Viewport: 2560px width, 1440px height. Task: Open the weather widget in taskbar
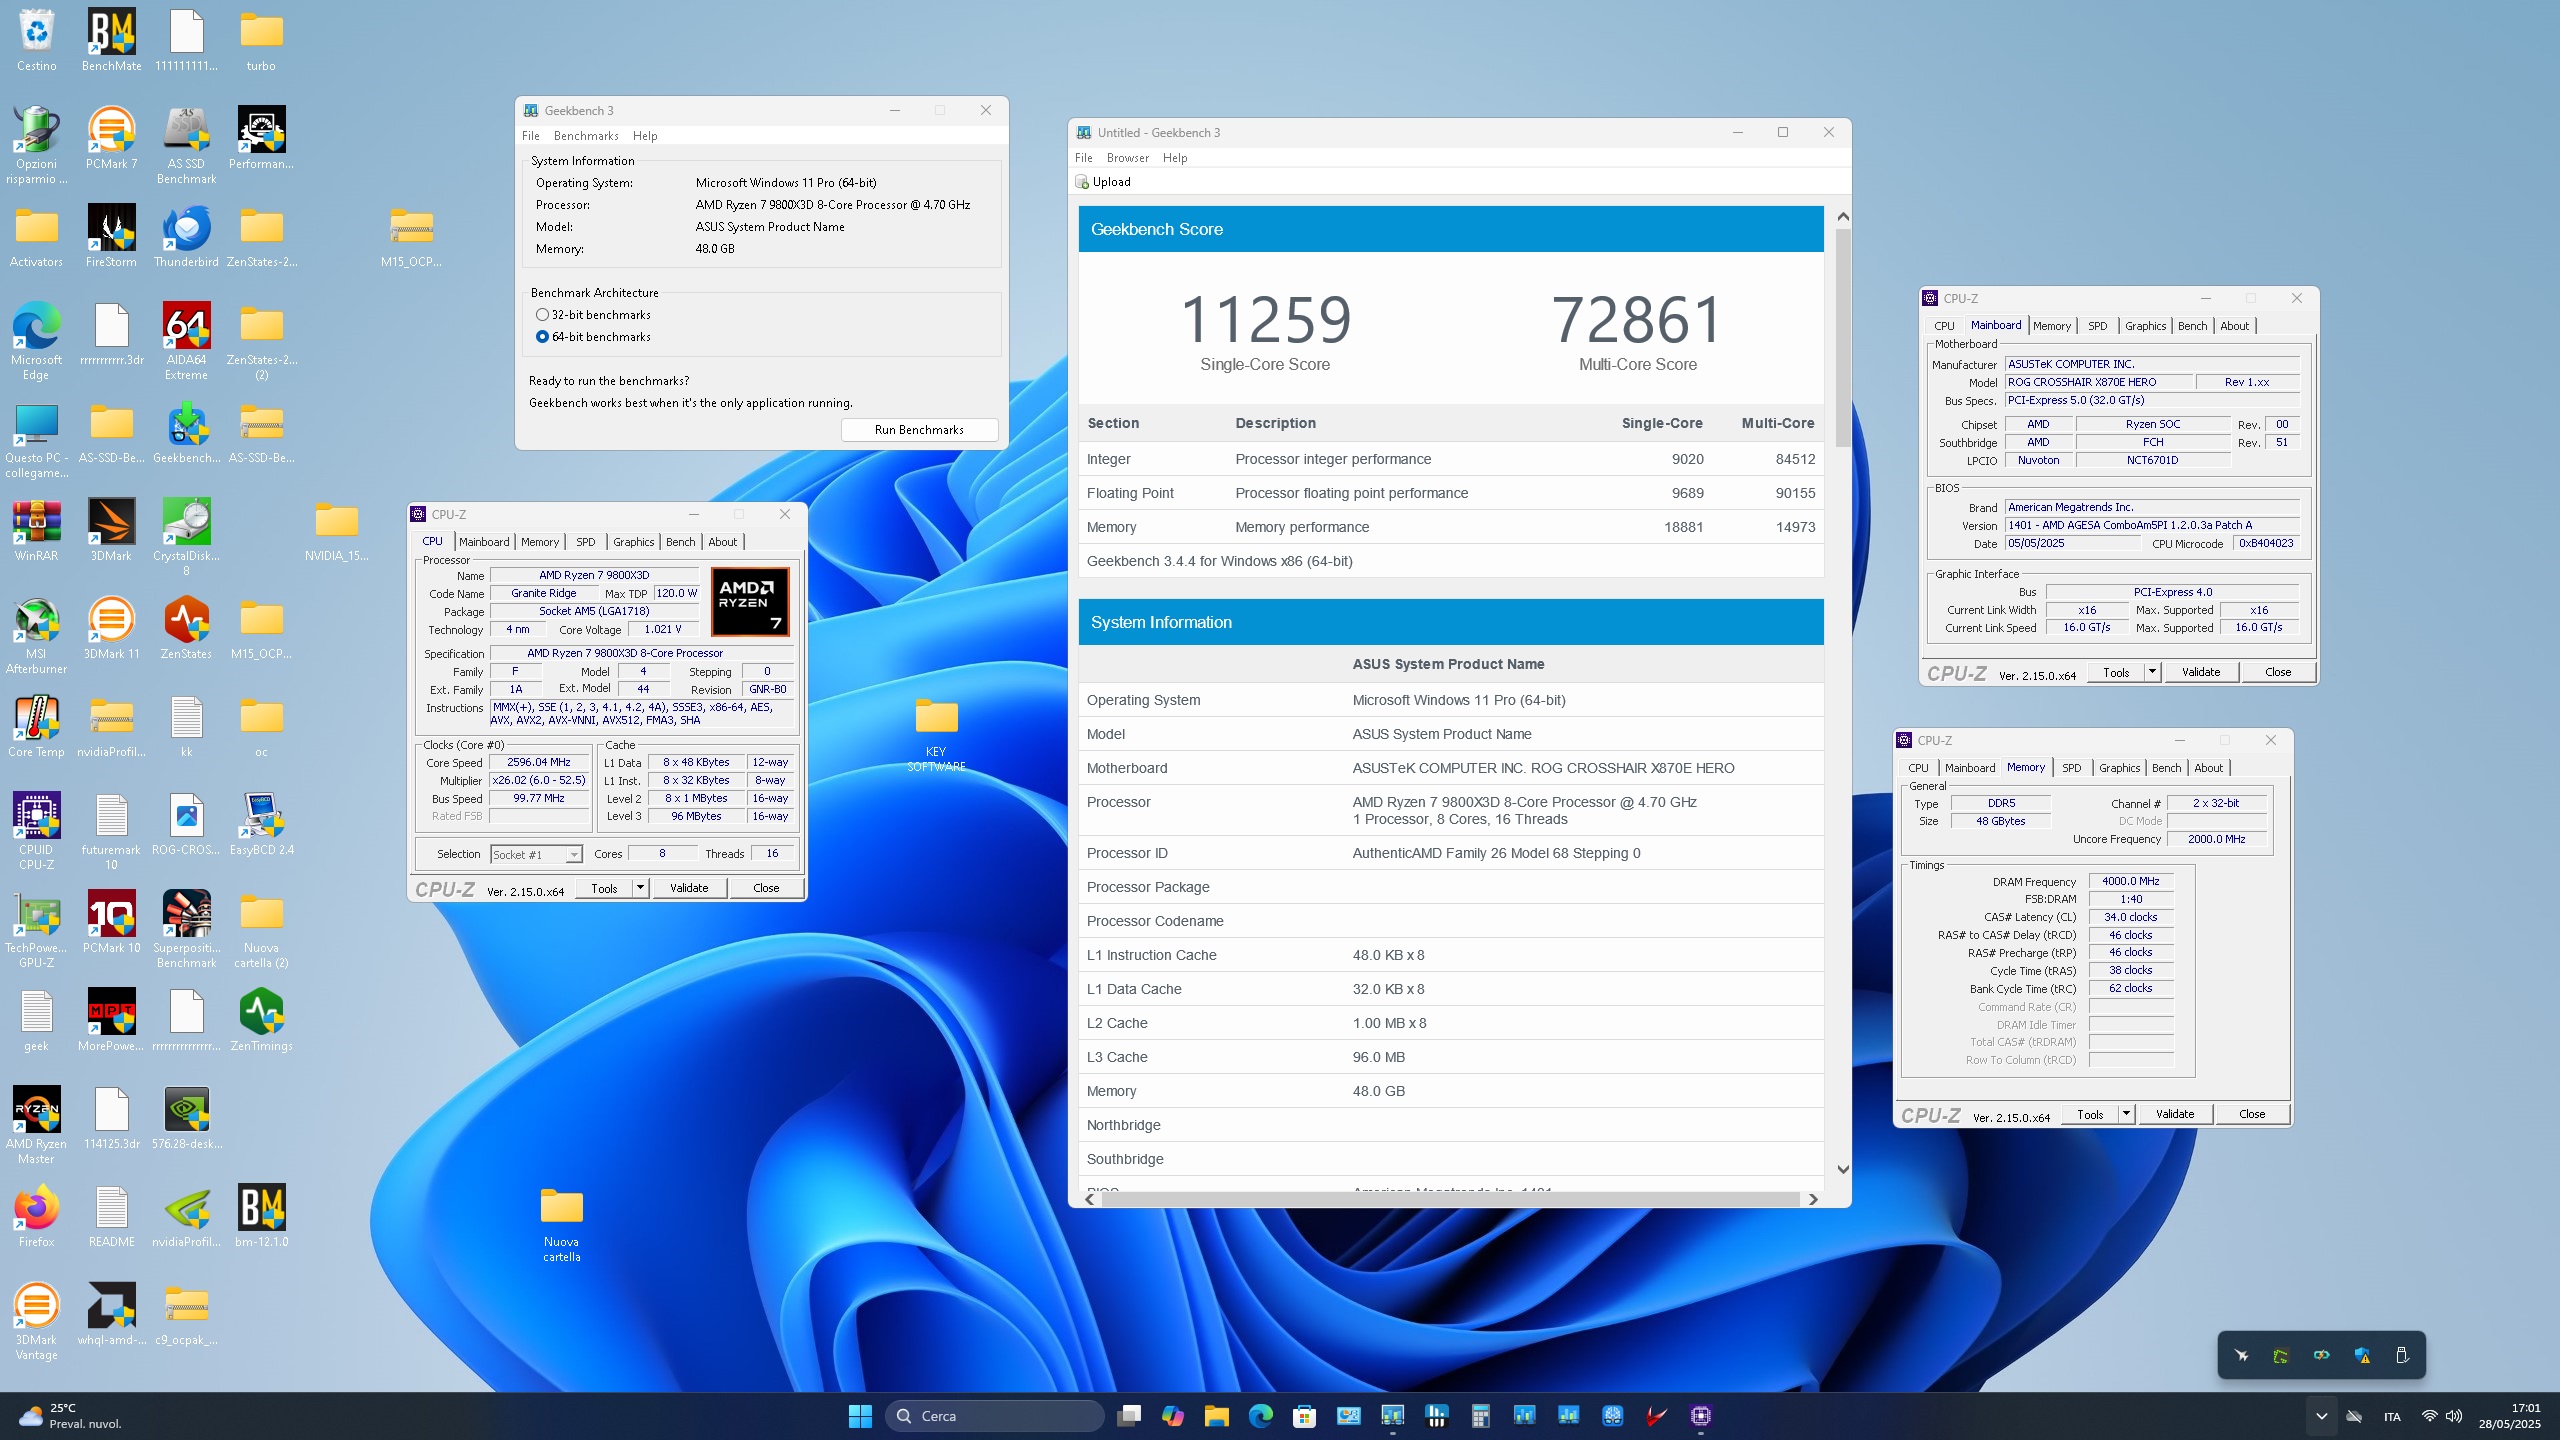coord(72,1416)
